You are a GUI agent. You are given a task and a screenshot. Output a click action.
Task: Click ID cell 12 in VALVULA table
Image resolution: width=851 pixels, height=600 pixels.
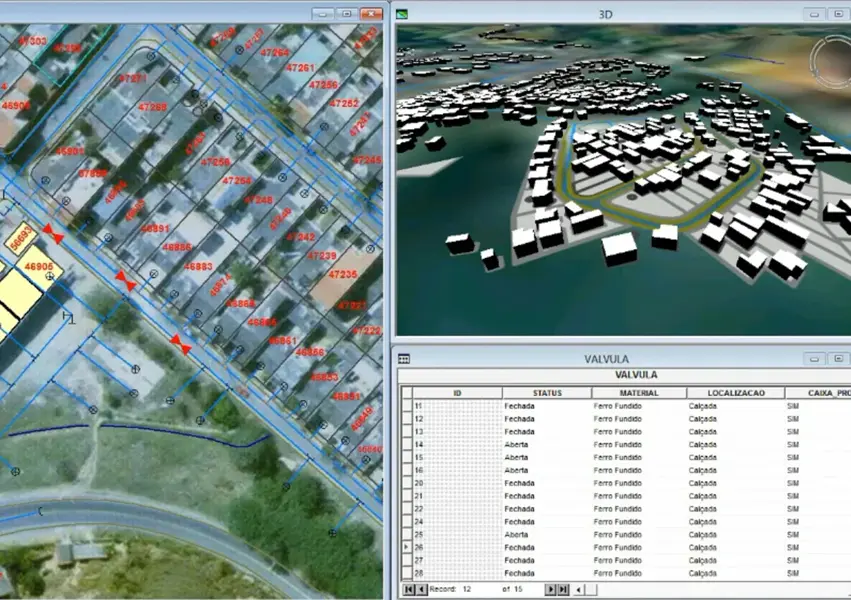tap(458, 419)
